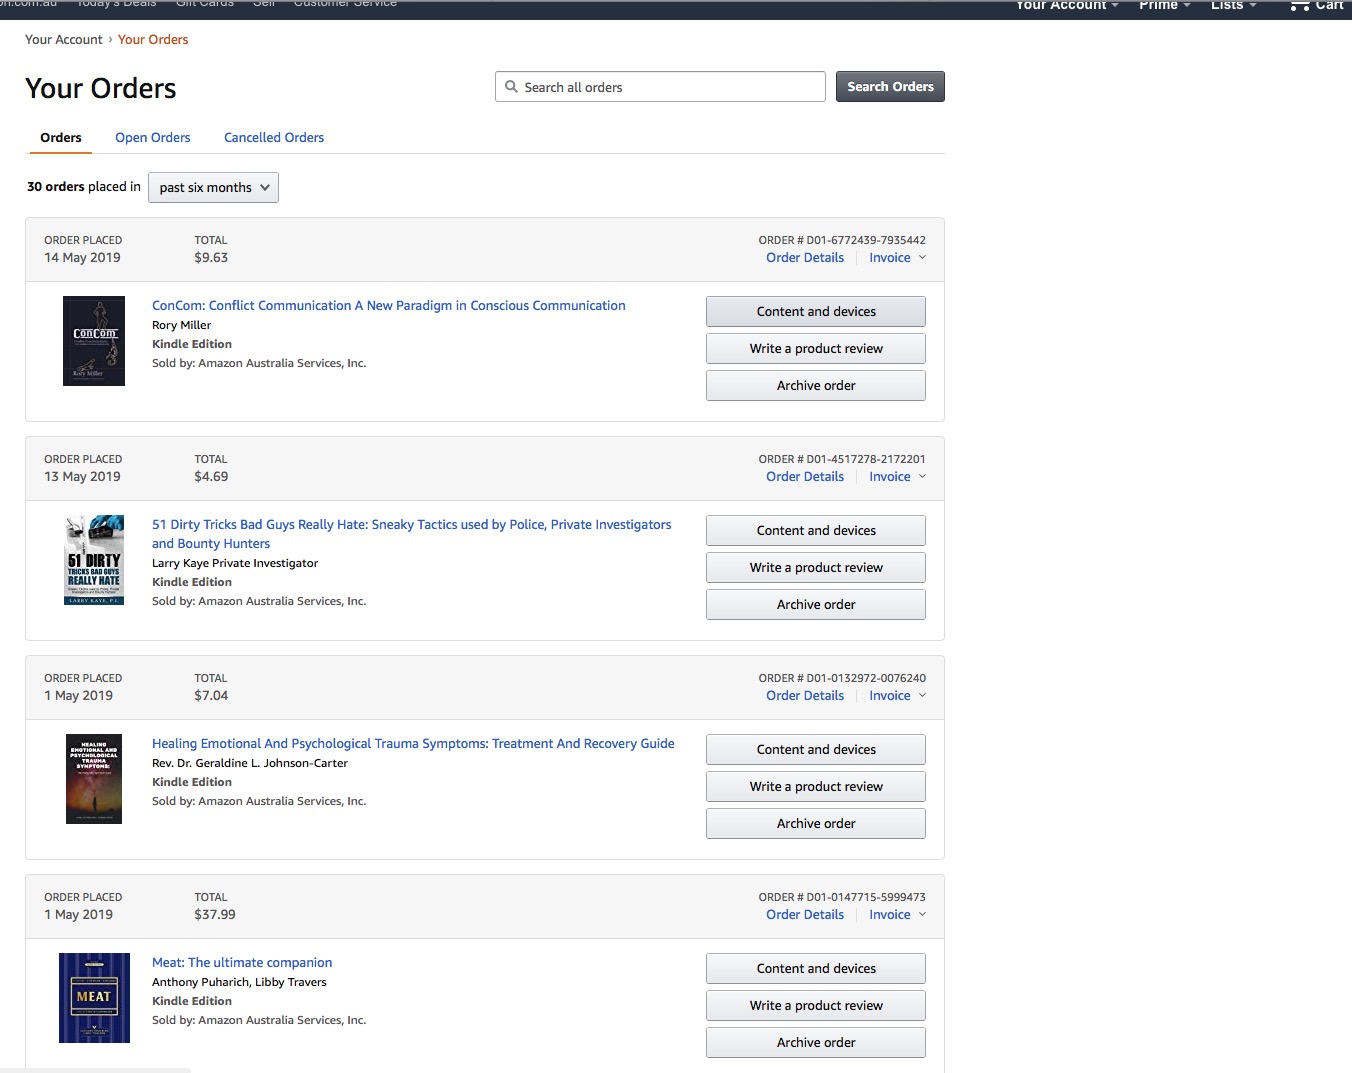Screen dimensions: 1352x1073
Task: Open the ConCom book cover thumbnail
Action: (94, 341)
